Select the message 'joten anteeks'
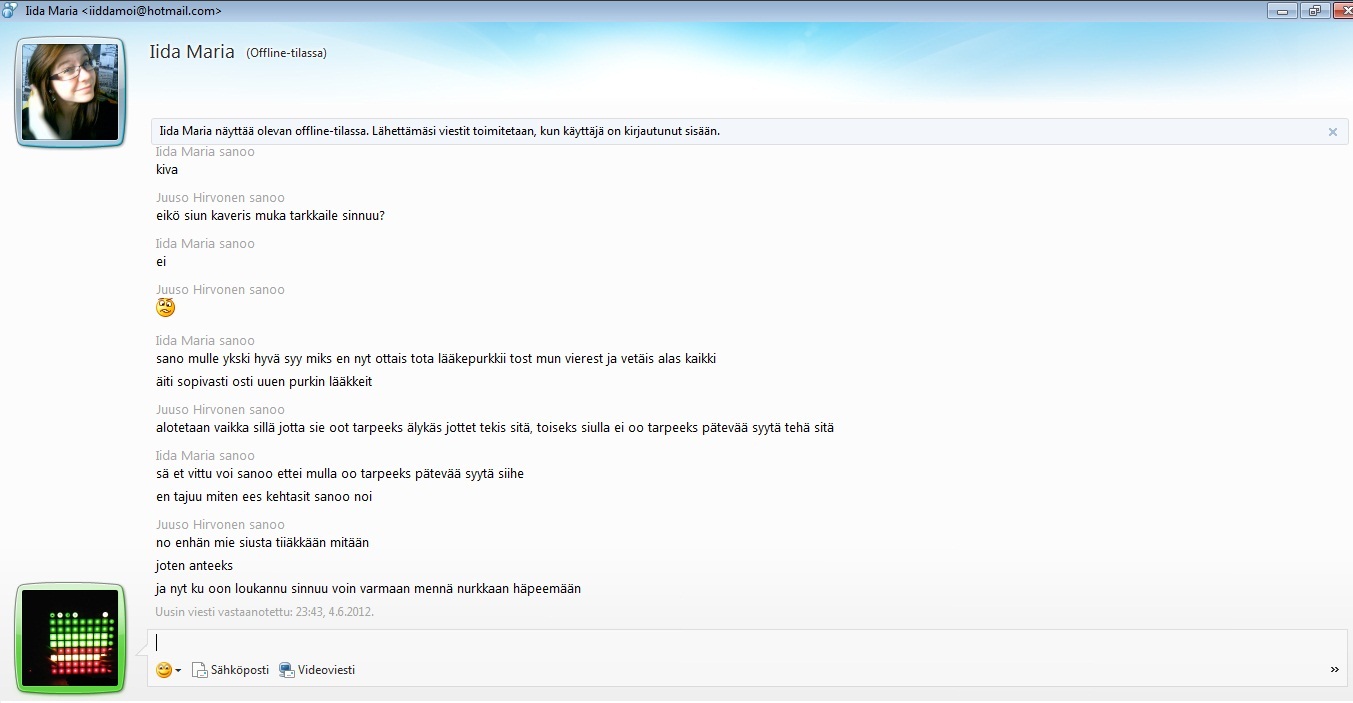The height and width of the screenshot is (703, 1353). [194, 566]
